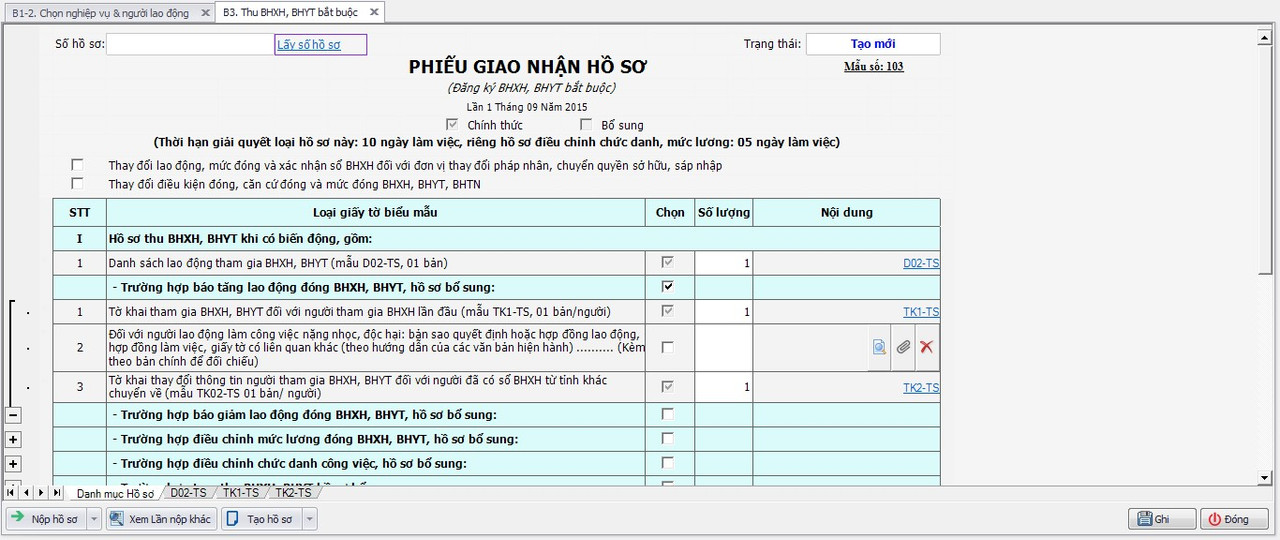1280x540 pixels.
Task: Open the TK1-TS sheet tab
Action: (x=240, y=492)
